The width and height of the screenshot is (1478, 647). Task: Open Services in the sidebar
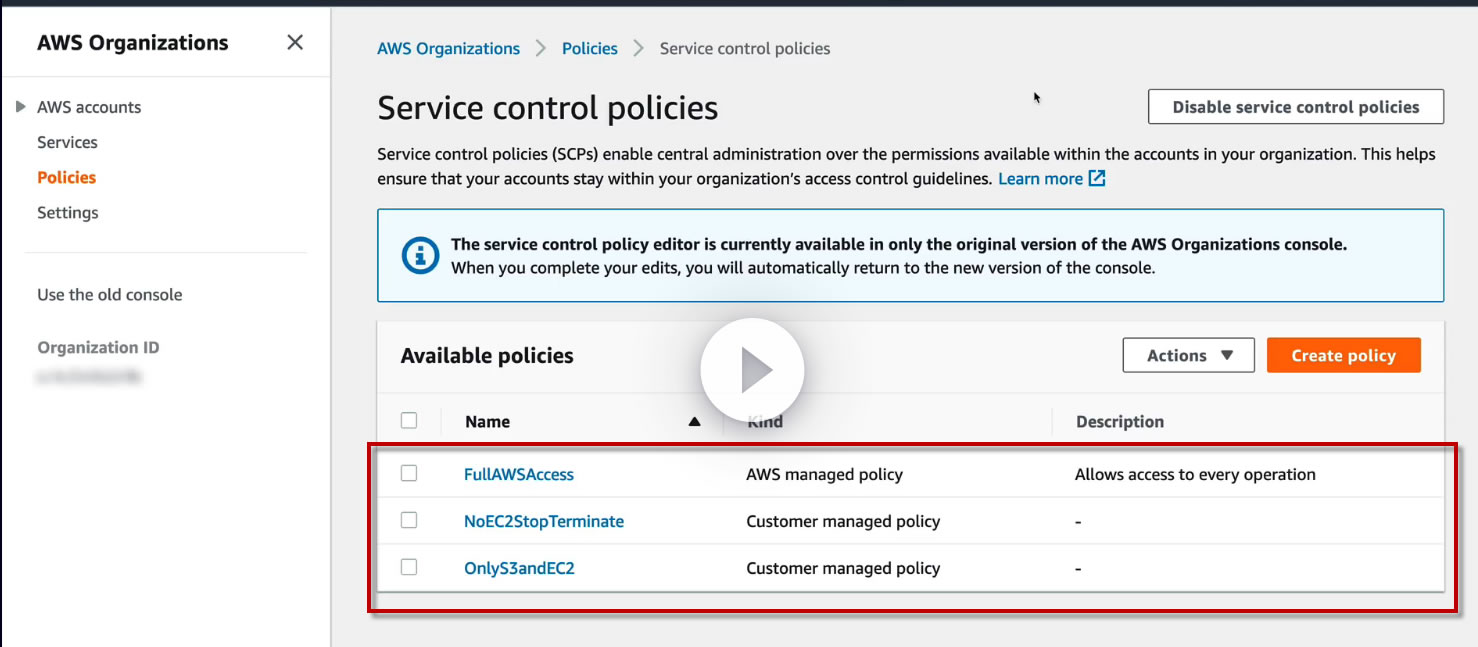(x=67, y=142)
